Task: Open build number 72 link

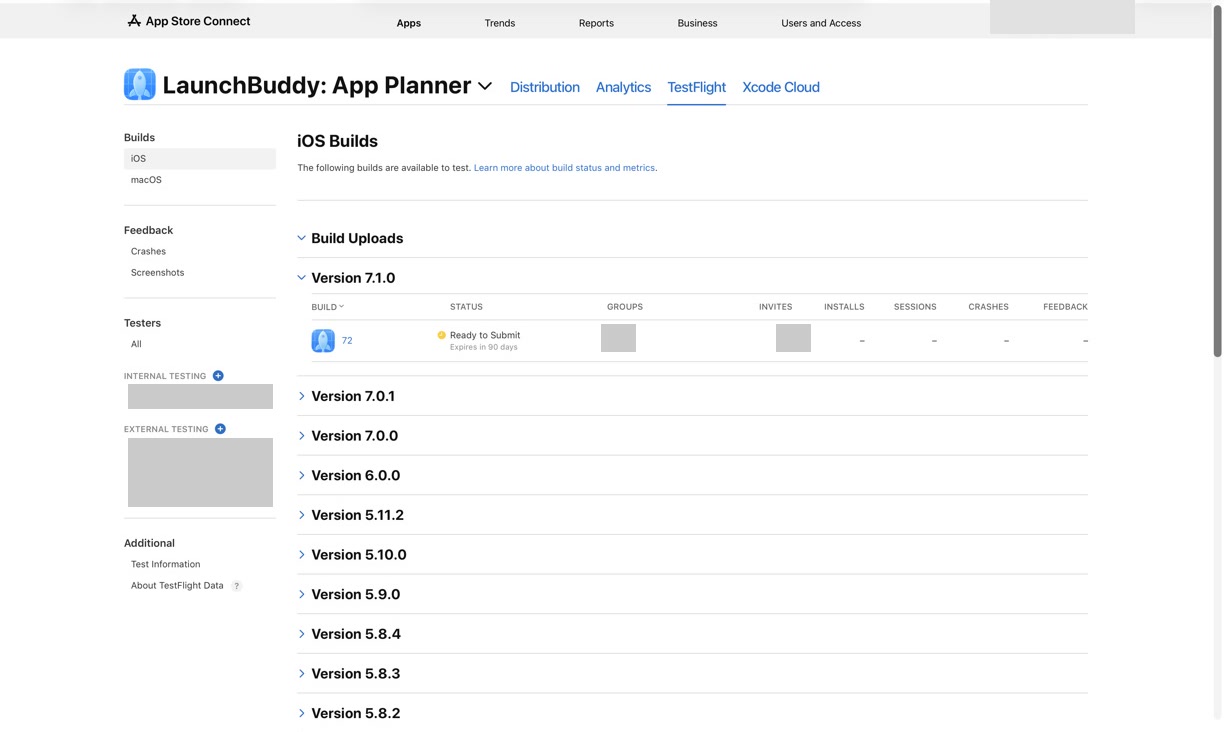Action: (347, 341)
